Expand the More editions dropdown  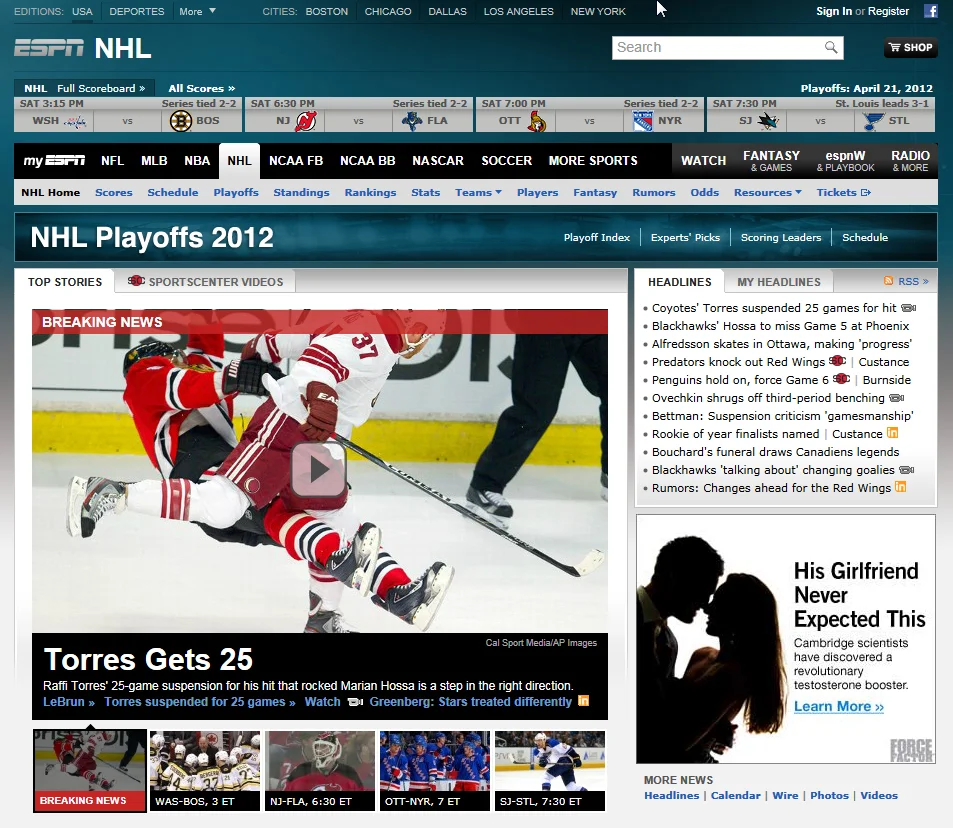(x=198, y=12)
